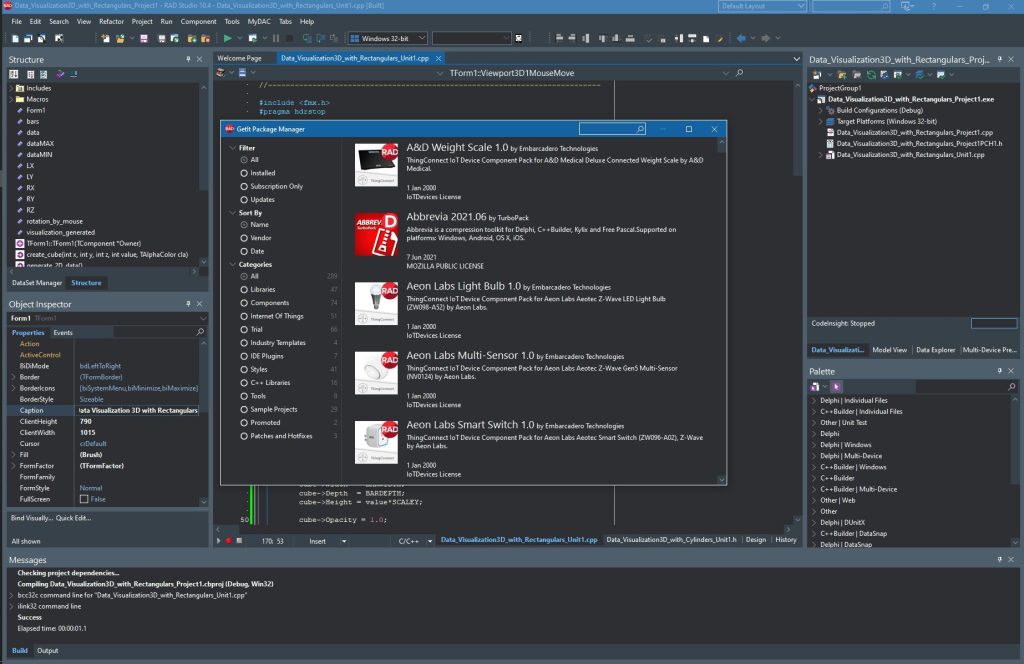The width and height of the screenshot is (1024, 664).
Task: Expand Delphi | Windows palette category
Action: click(814, 445)
